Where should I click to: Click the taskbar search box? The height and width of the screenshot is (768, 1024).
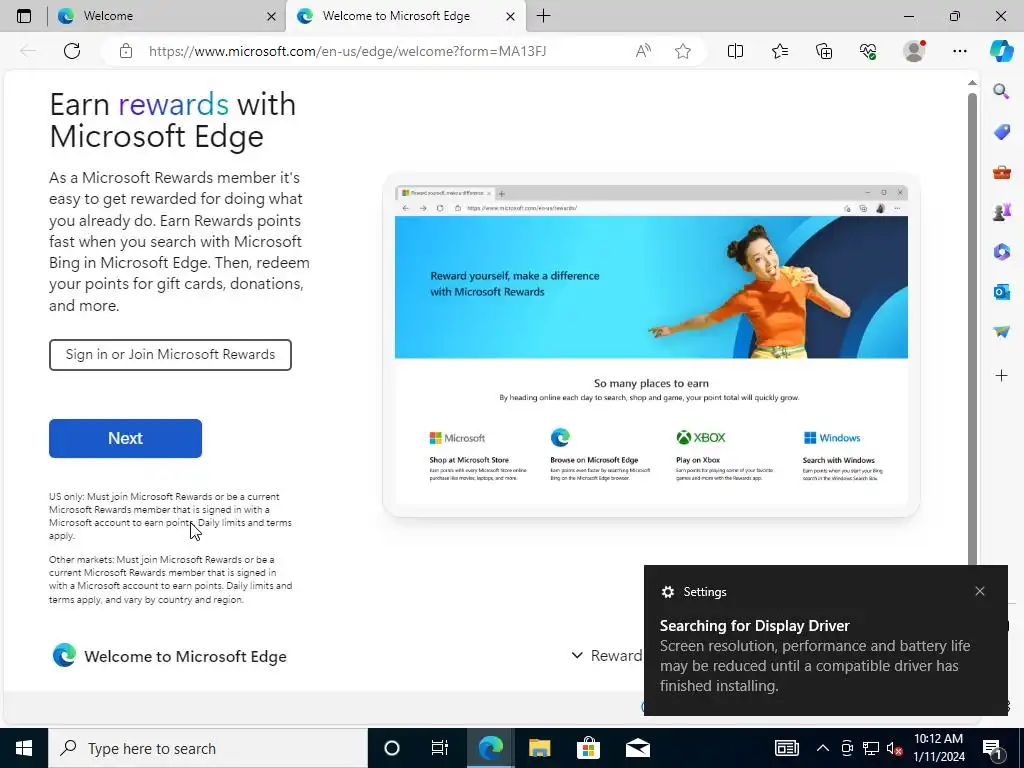208,748
